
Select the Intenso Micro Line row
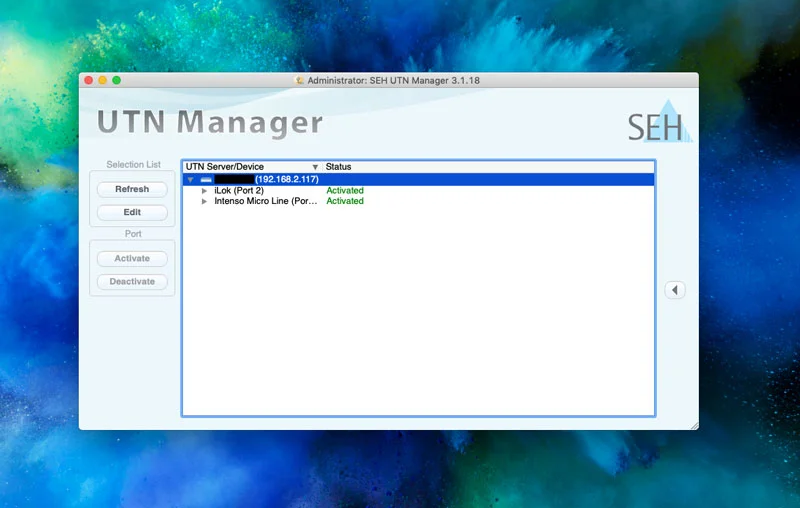[x=418, y=201]
